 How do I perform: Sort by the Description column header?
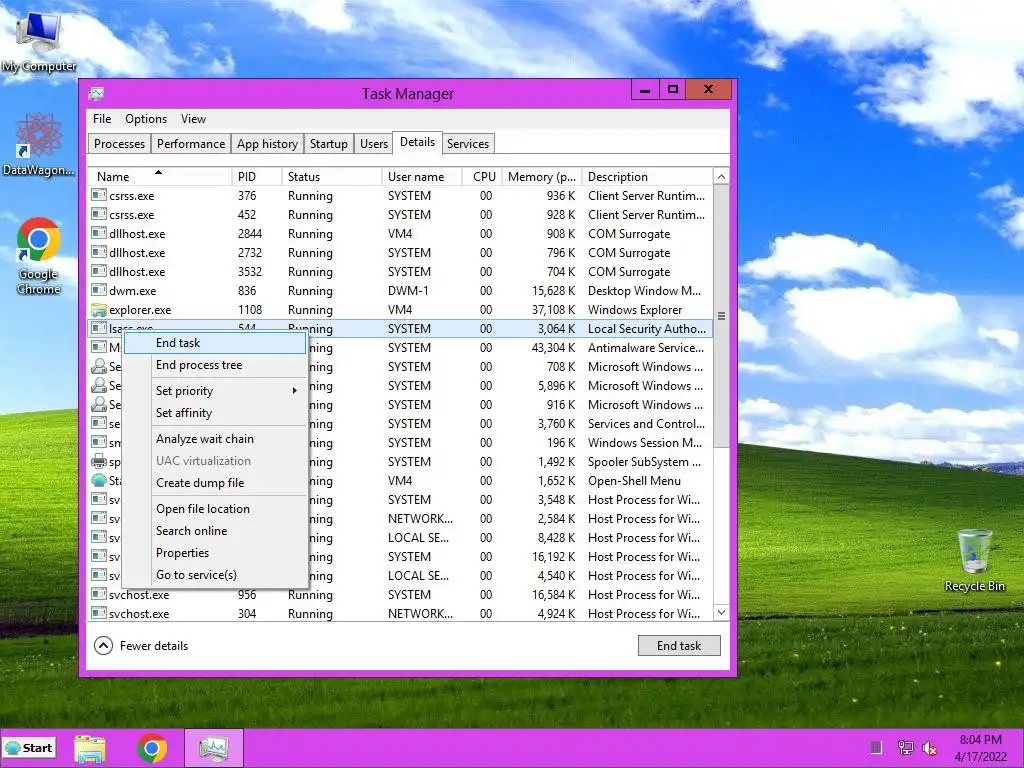click(x=647, y=176)
